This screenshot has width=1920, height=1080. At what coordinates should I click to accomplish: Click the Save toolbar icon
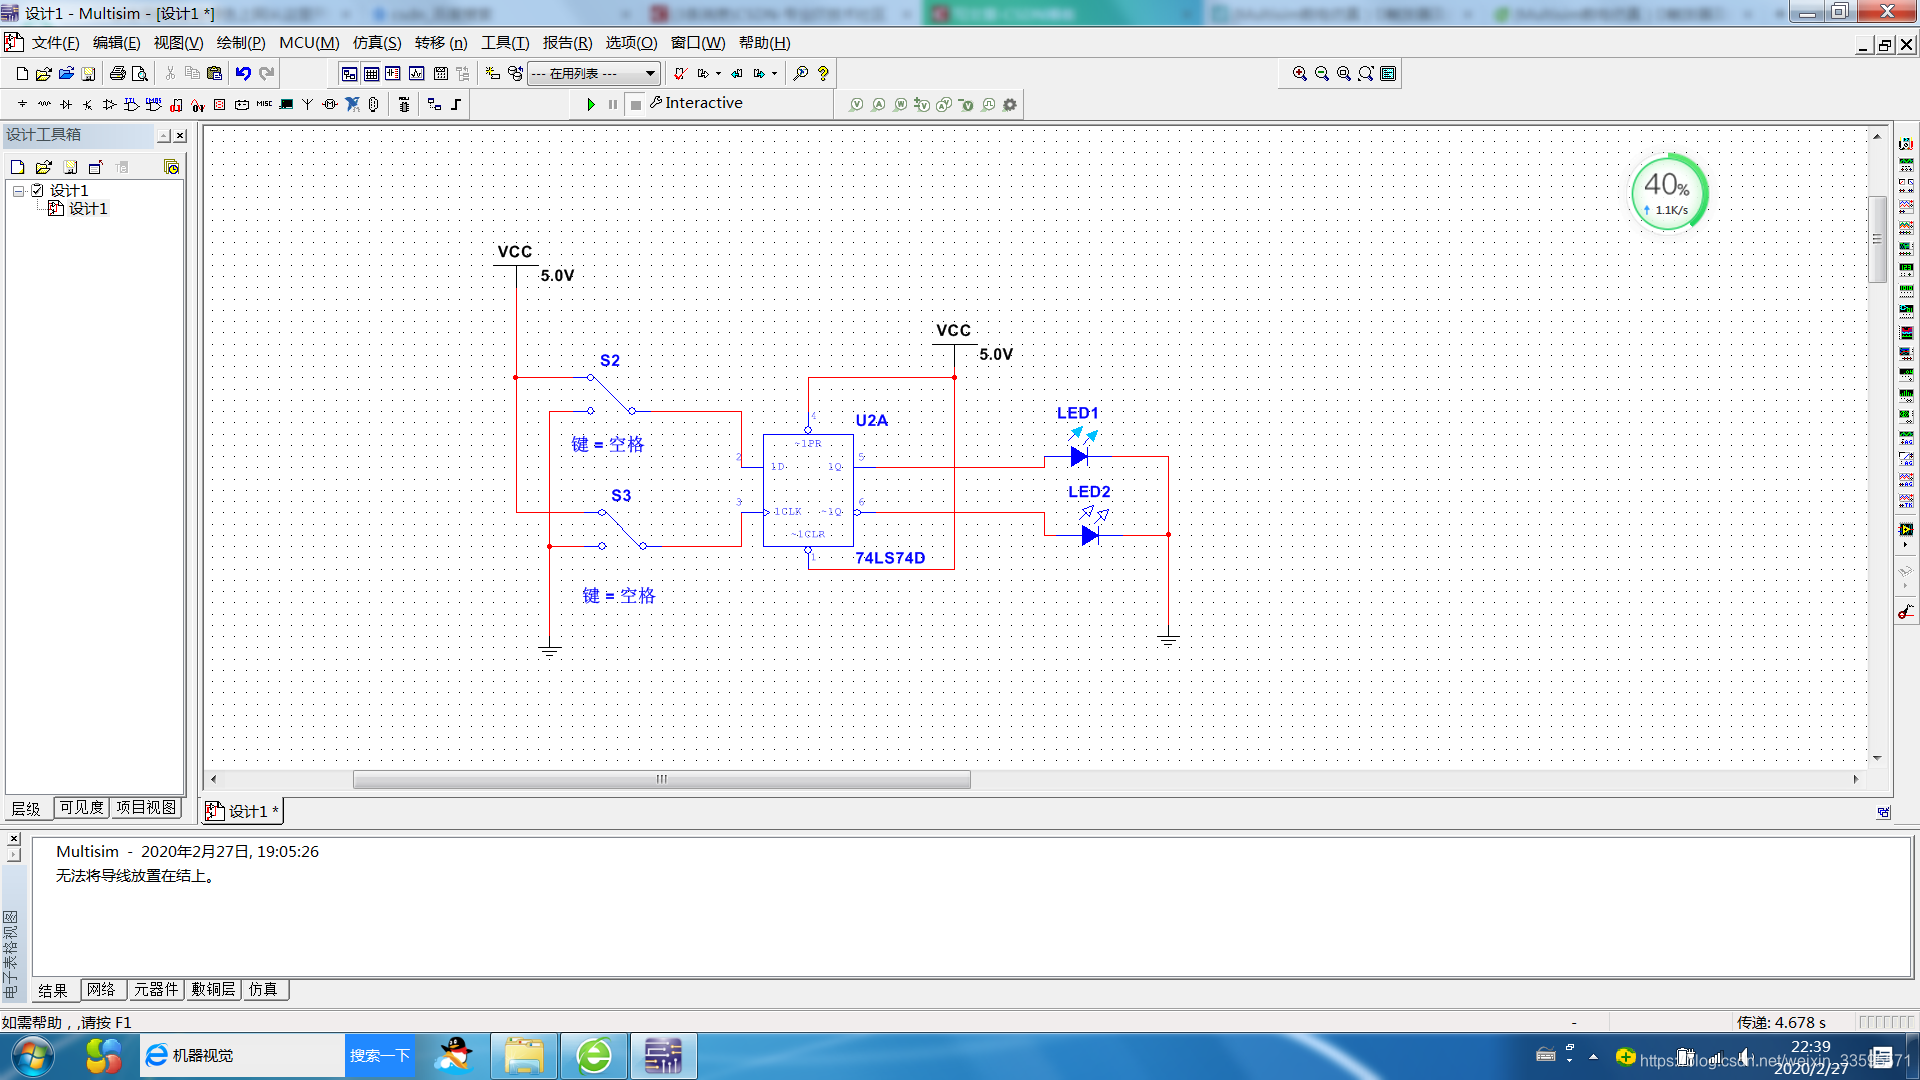88,74
